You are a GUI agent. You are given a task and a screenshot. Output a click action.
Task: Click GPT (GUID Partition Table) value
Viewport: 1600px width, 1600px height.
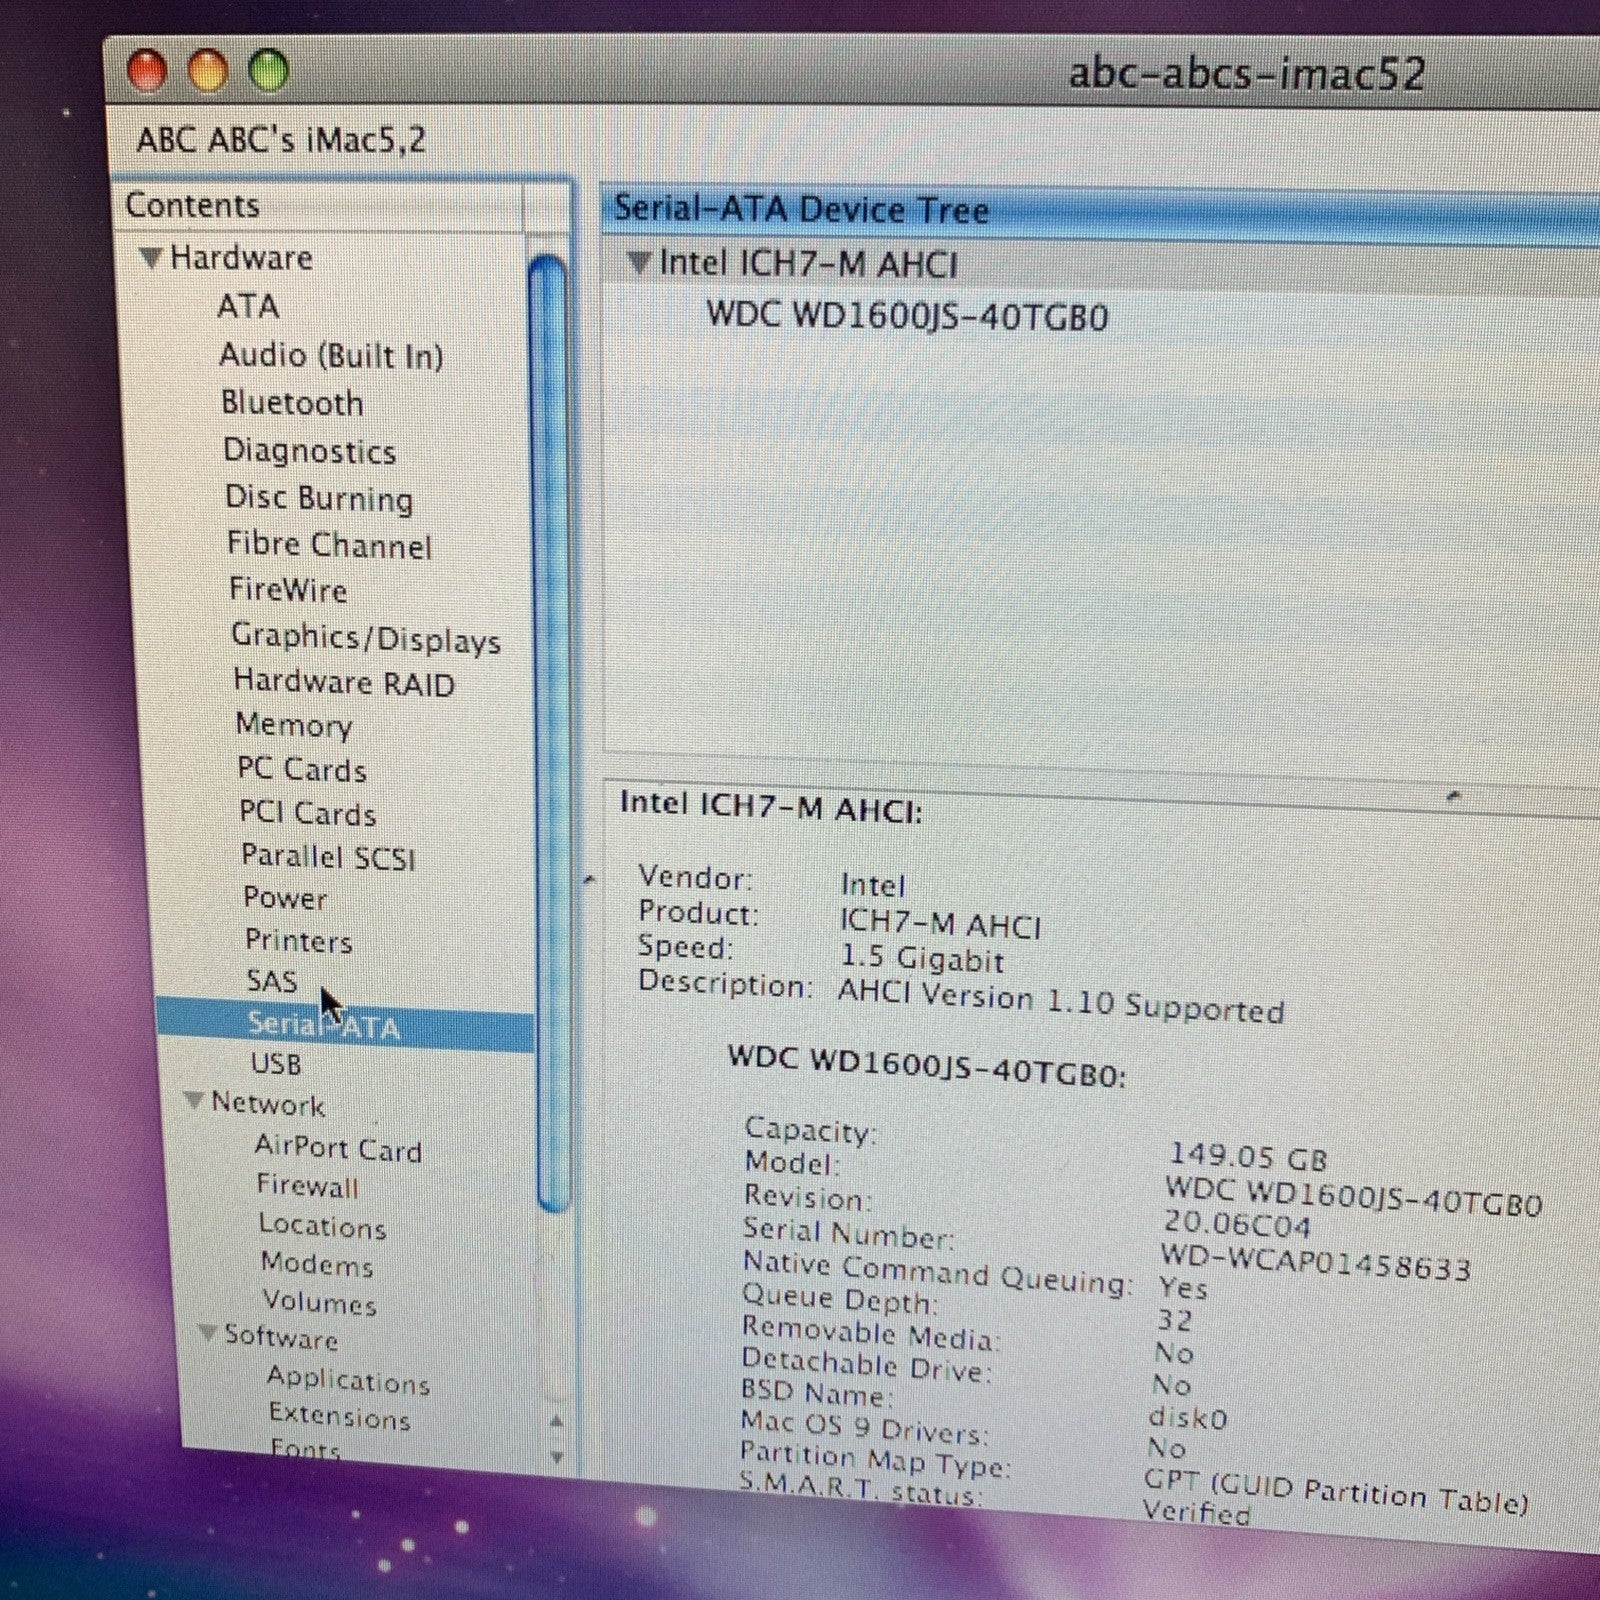click(1336, 1491)
